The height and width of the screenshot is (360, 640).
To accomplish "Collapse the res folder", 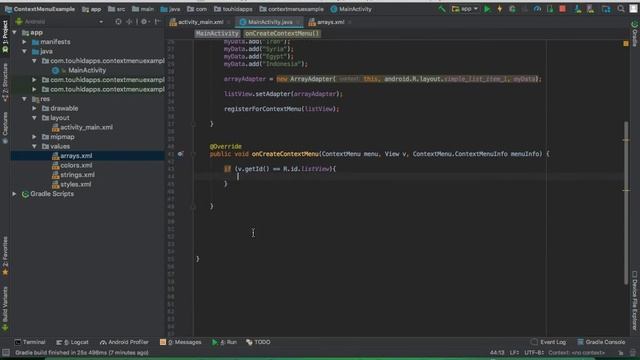I will coord(24,99).
